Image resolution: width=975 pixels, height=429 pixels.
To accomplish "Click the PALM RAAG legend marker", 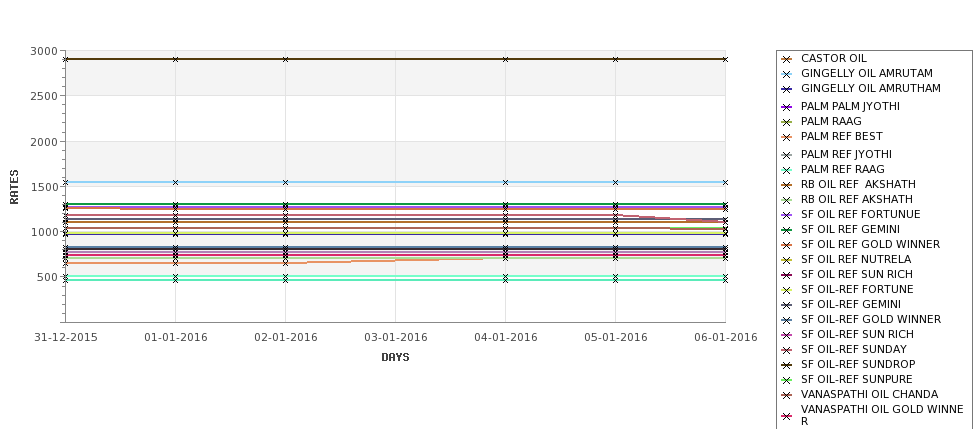I will [x=786, y=122].
